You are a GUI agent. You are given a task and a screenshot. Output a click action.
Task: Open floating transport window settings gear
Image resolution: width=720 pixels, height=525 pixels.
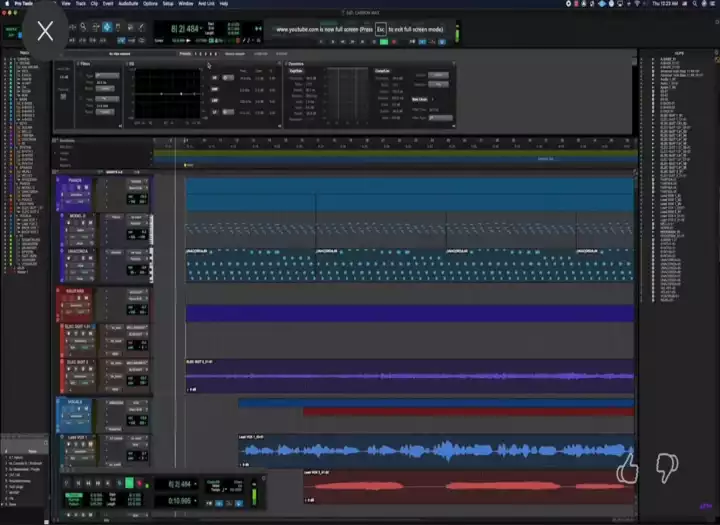click(264, 478)
